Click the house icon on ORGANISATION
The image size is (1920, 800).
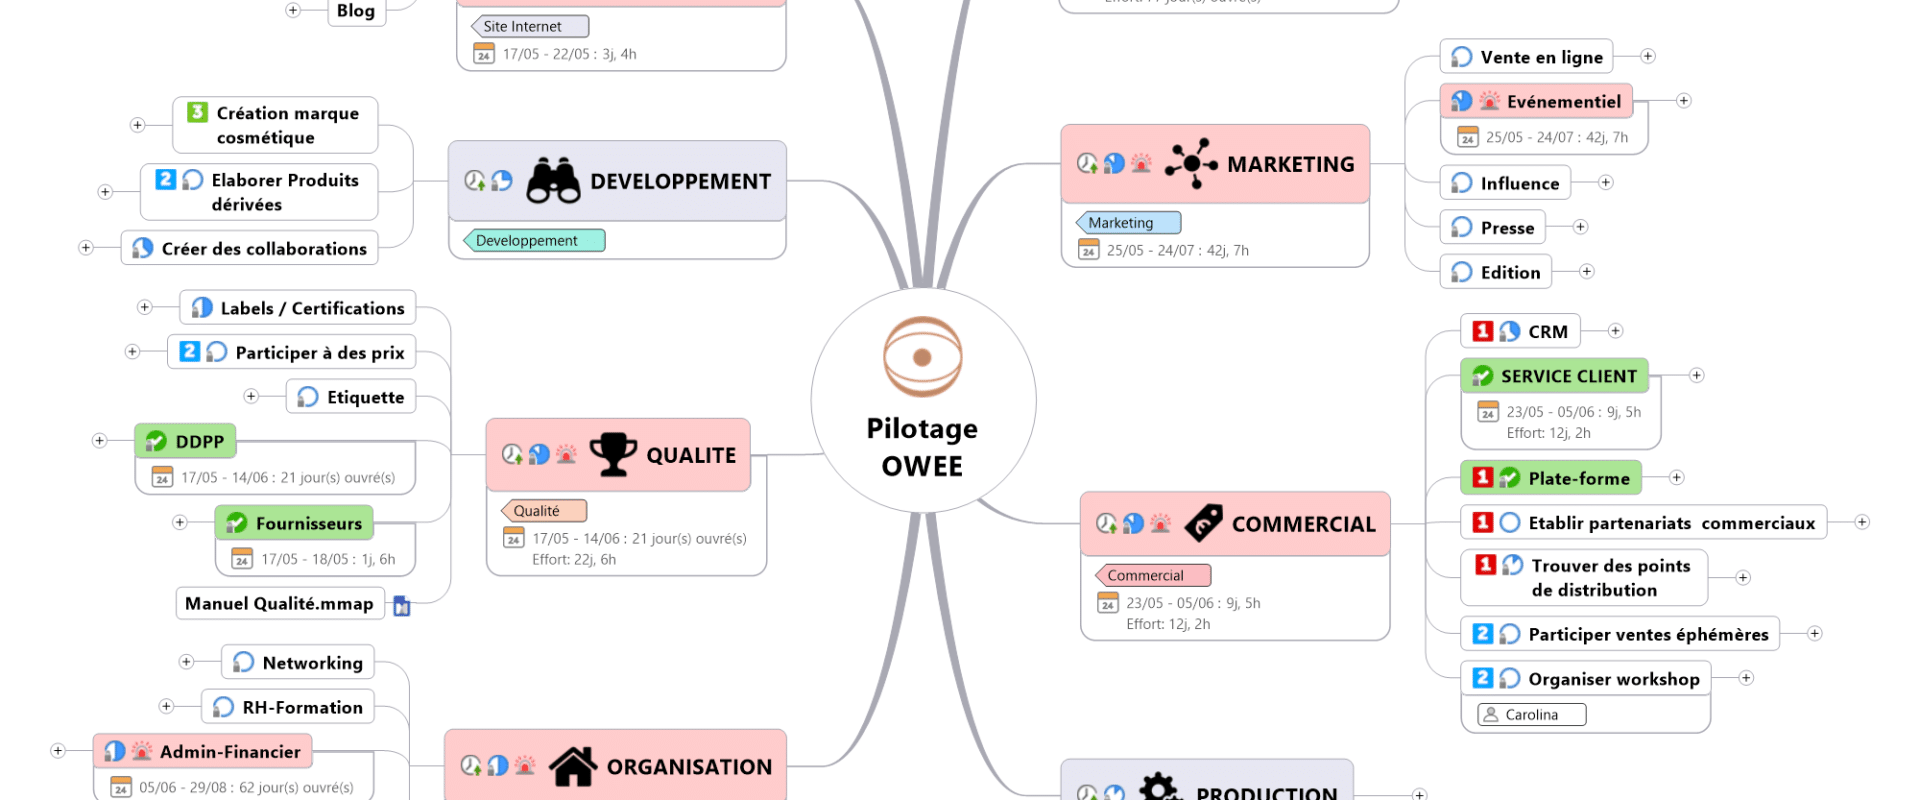click(573, 767)
